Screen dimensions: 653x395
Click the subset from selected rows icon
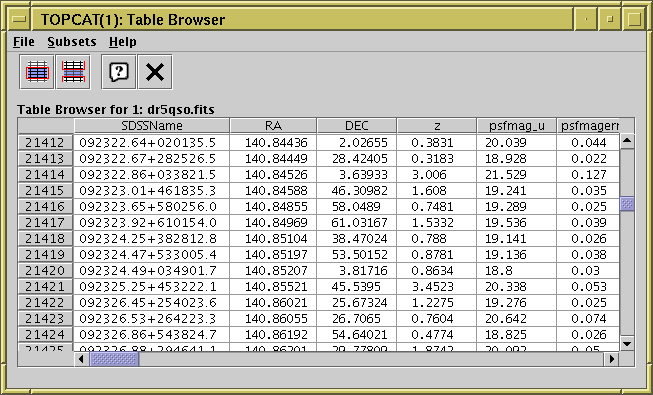point(37,72)
